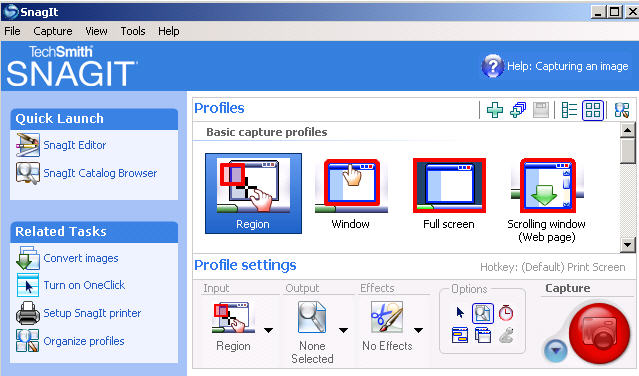
Task: Click the Catalog Browser magnifier icon
Action: (x=28, y=173)
